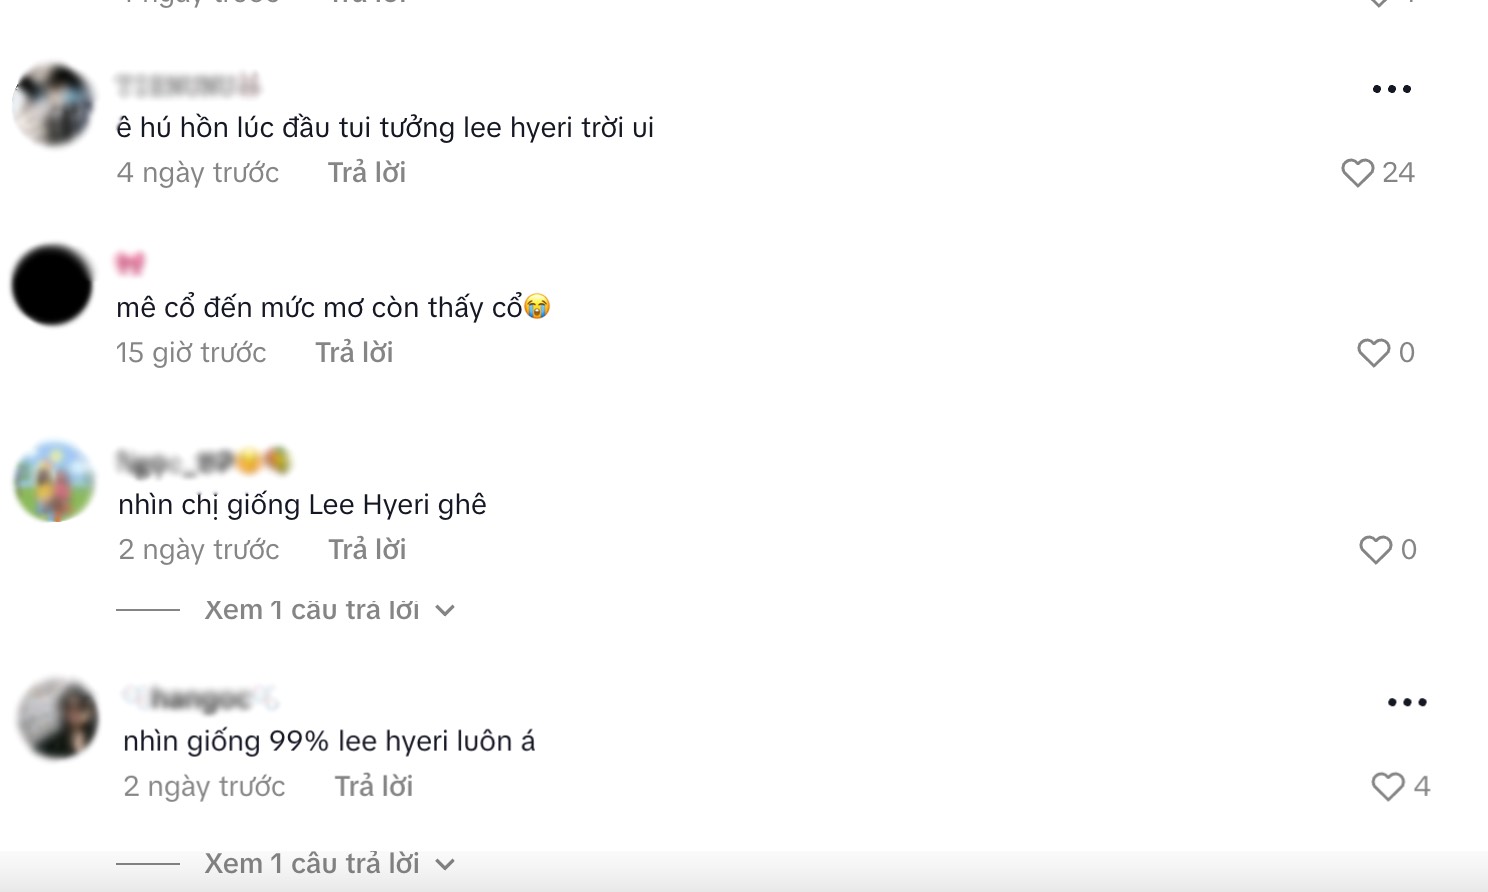This screenshot has height=892, width=1488.
Task: Click the heart icon showing 24 likes
Action: (1357, 172)
